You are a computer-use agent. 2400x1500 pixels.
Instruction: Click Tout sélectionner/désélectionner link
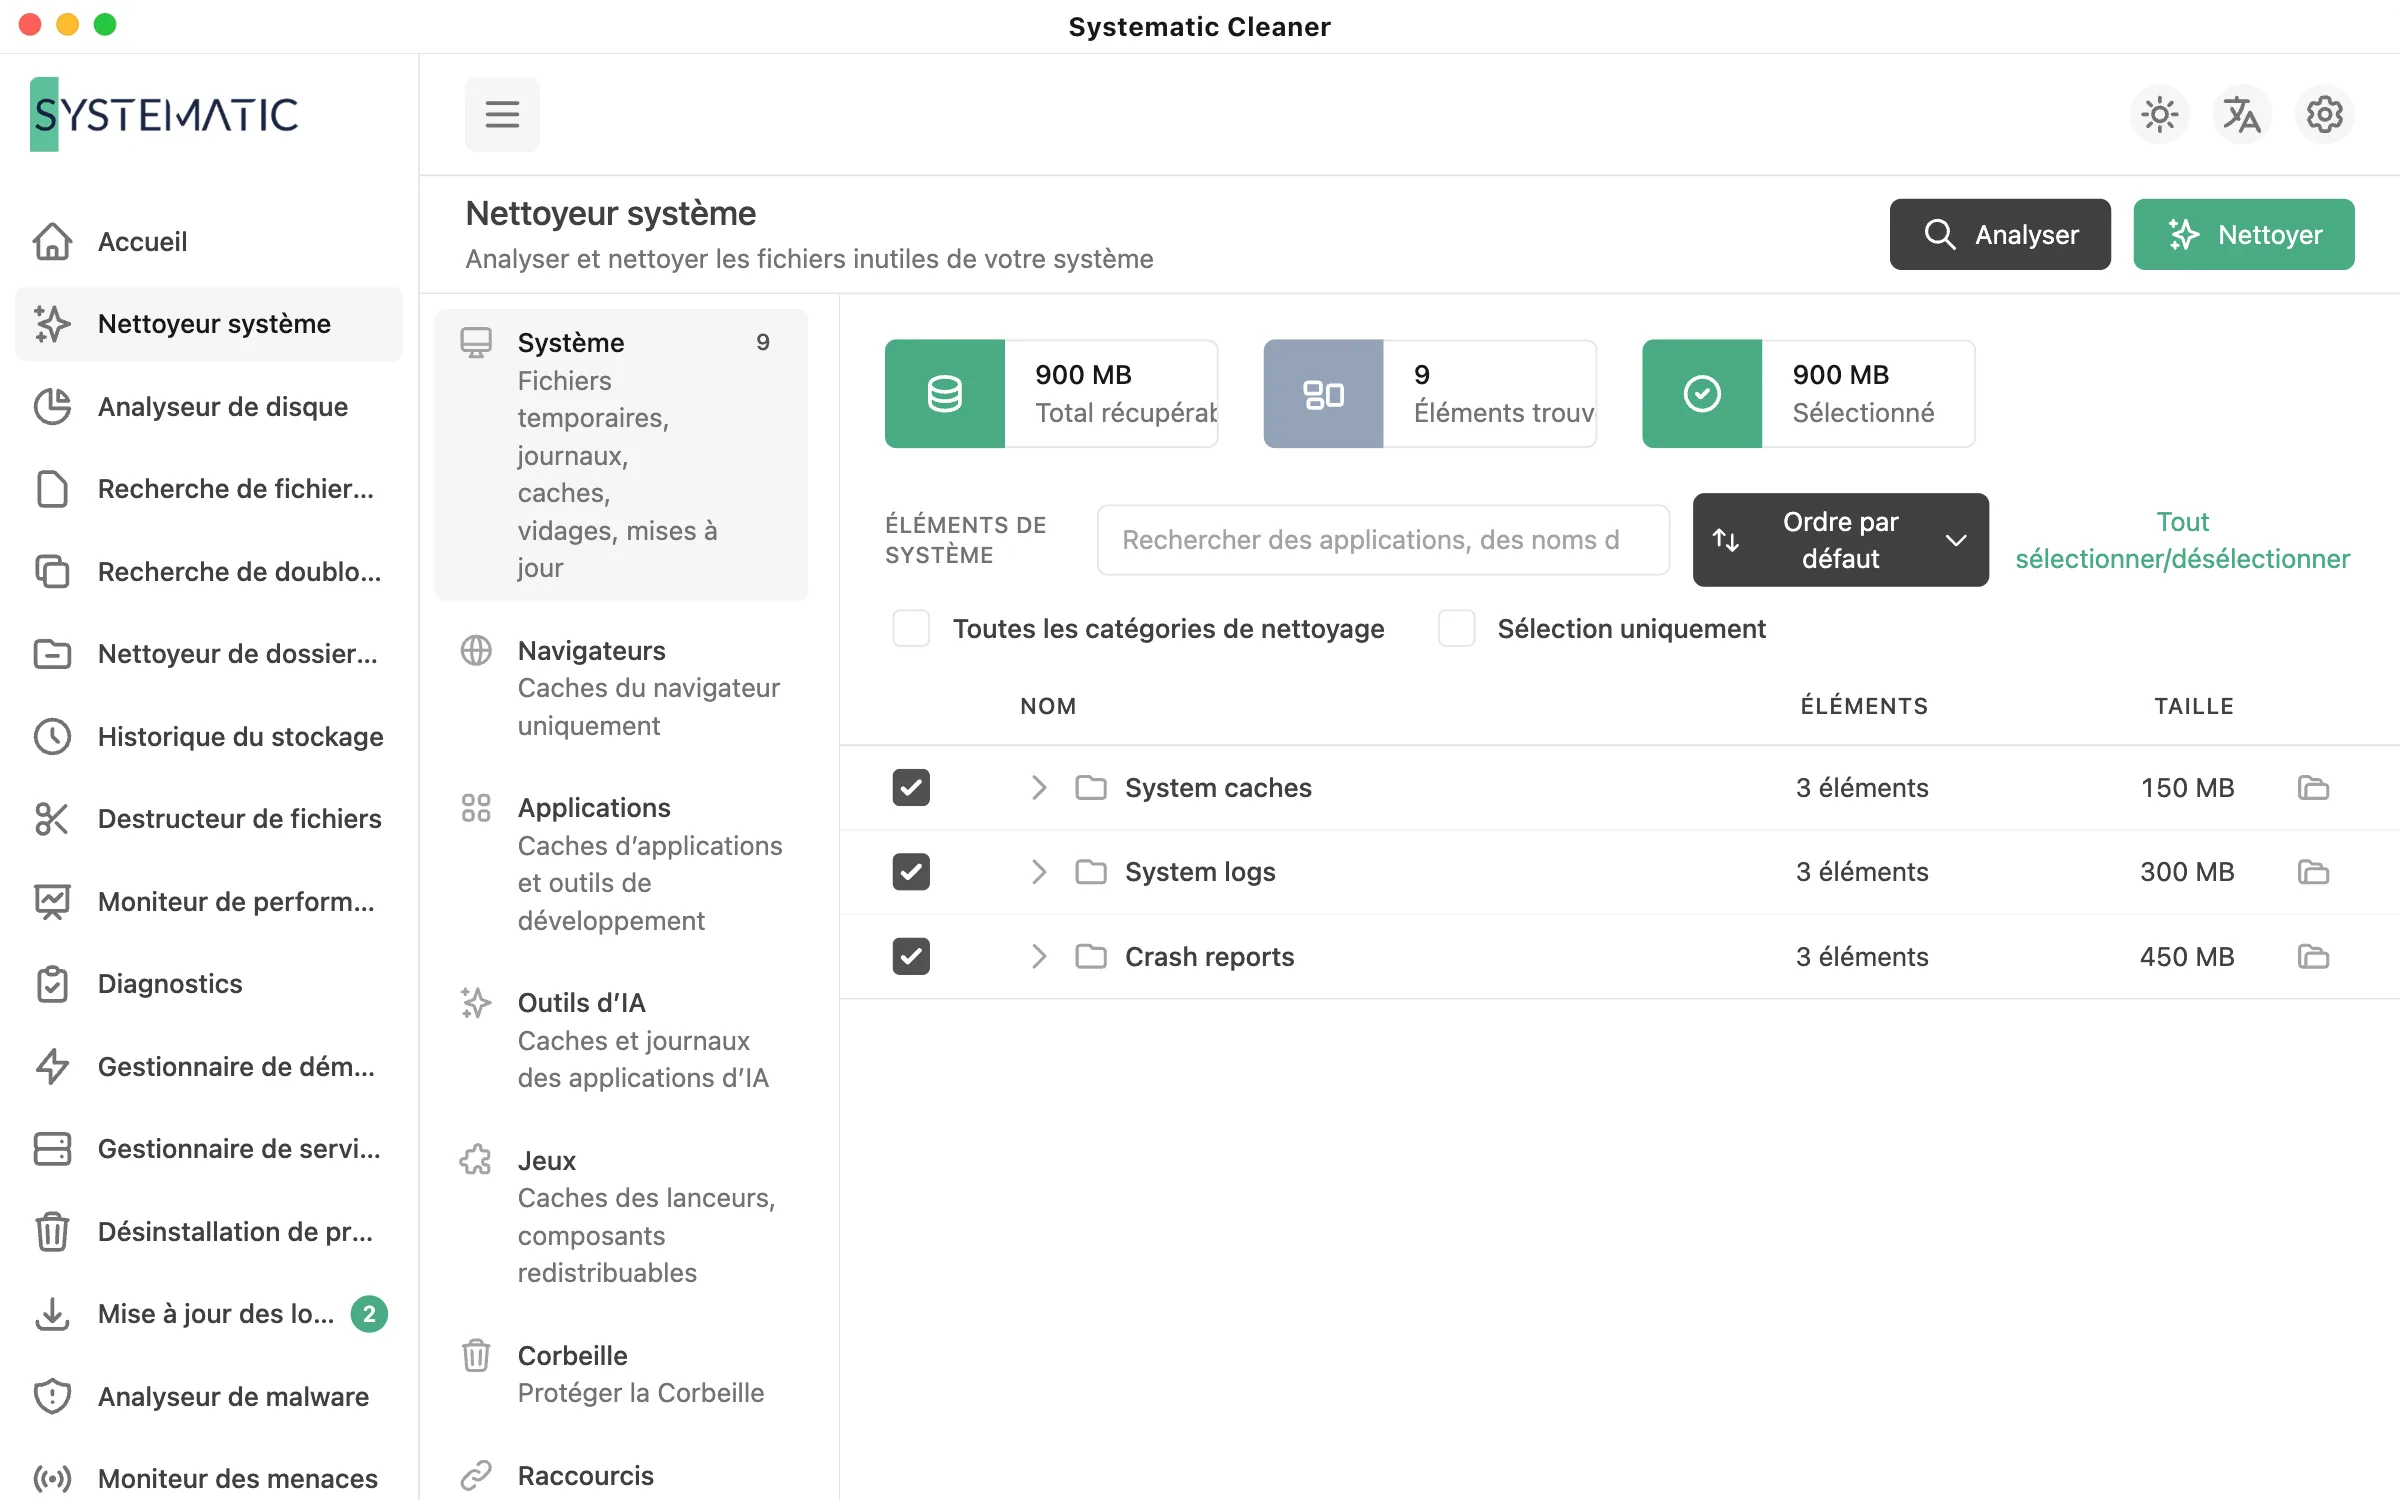pos(2182,540)
